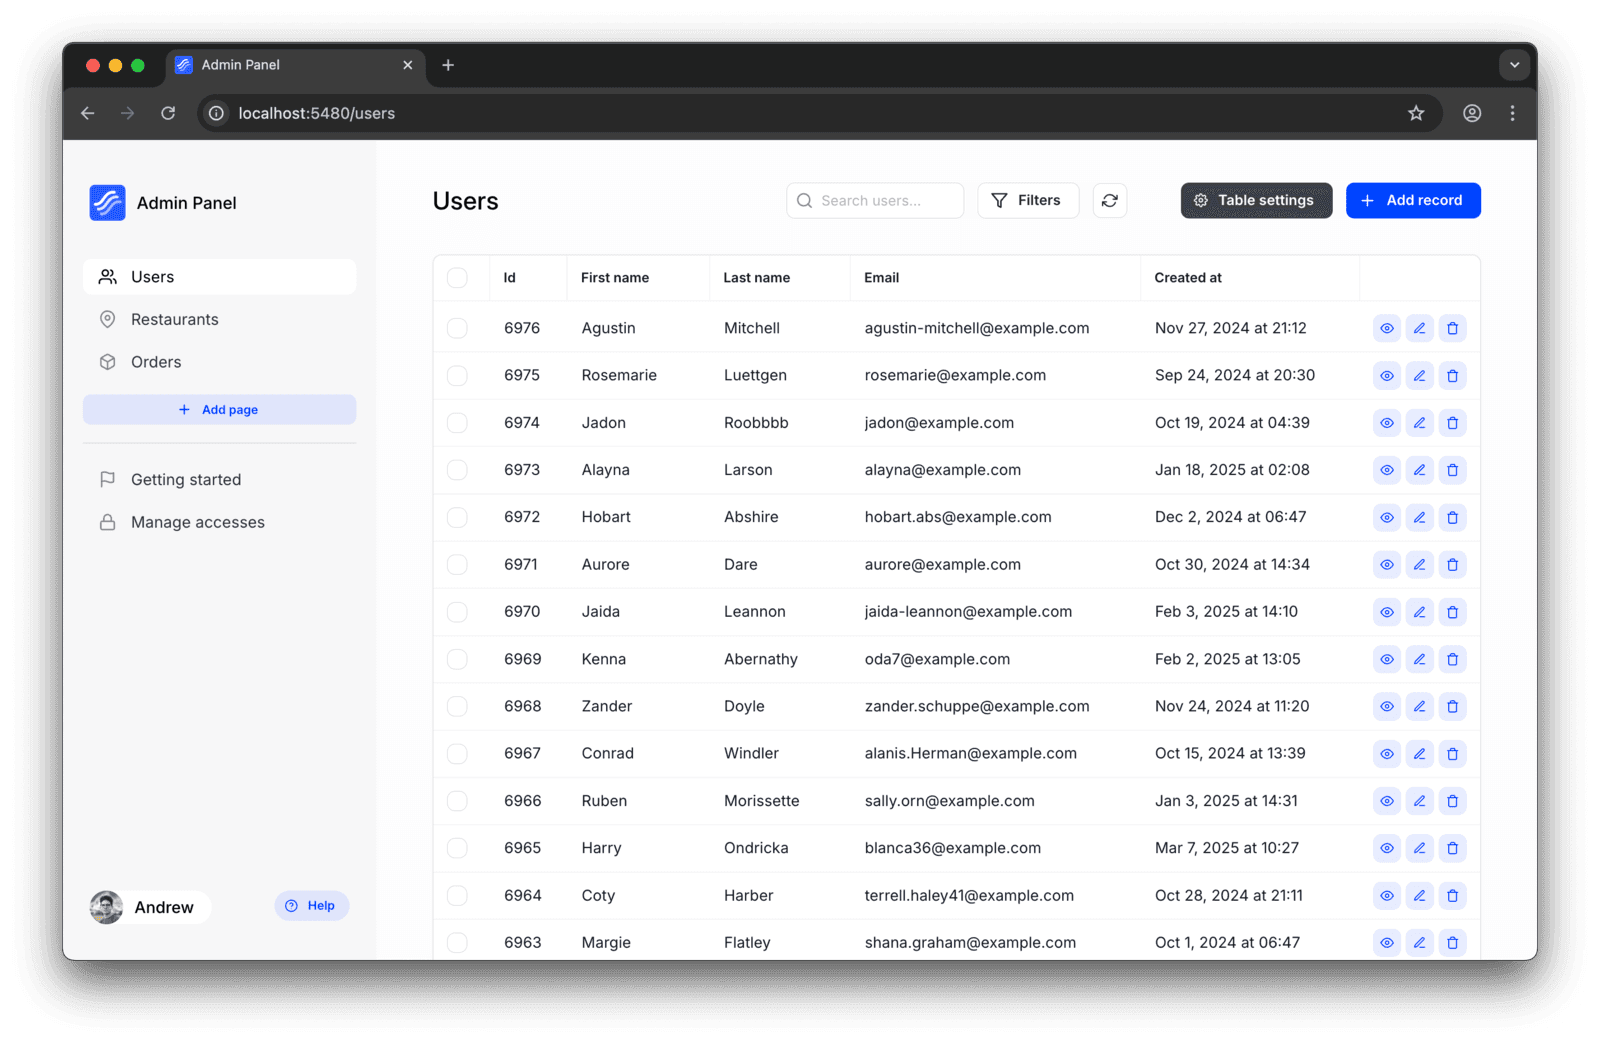Screen dimensions: 1600x1043
Task: Open the browser profile icon
Action: (x=1472, y=113)
